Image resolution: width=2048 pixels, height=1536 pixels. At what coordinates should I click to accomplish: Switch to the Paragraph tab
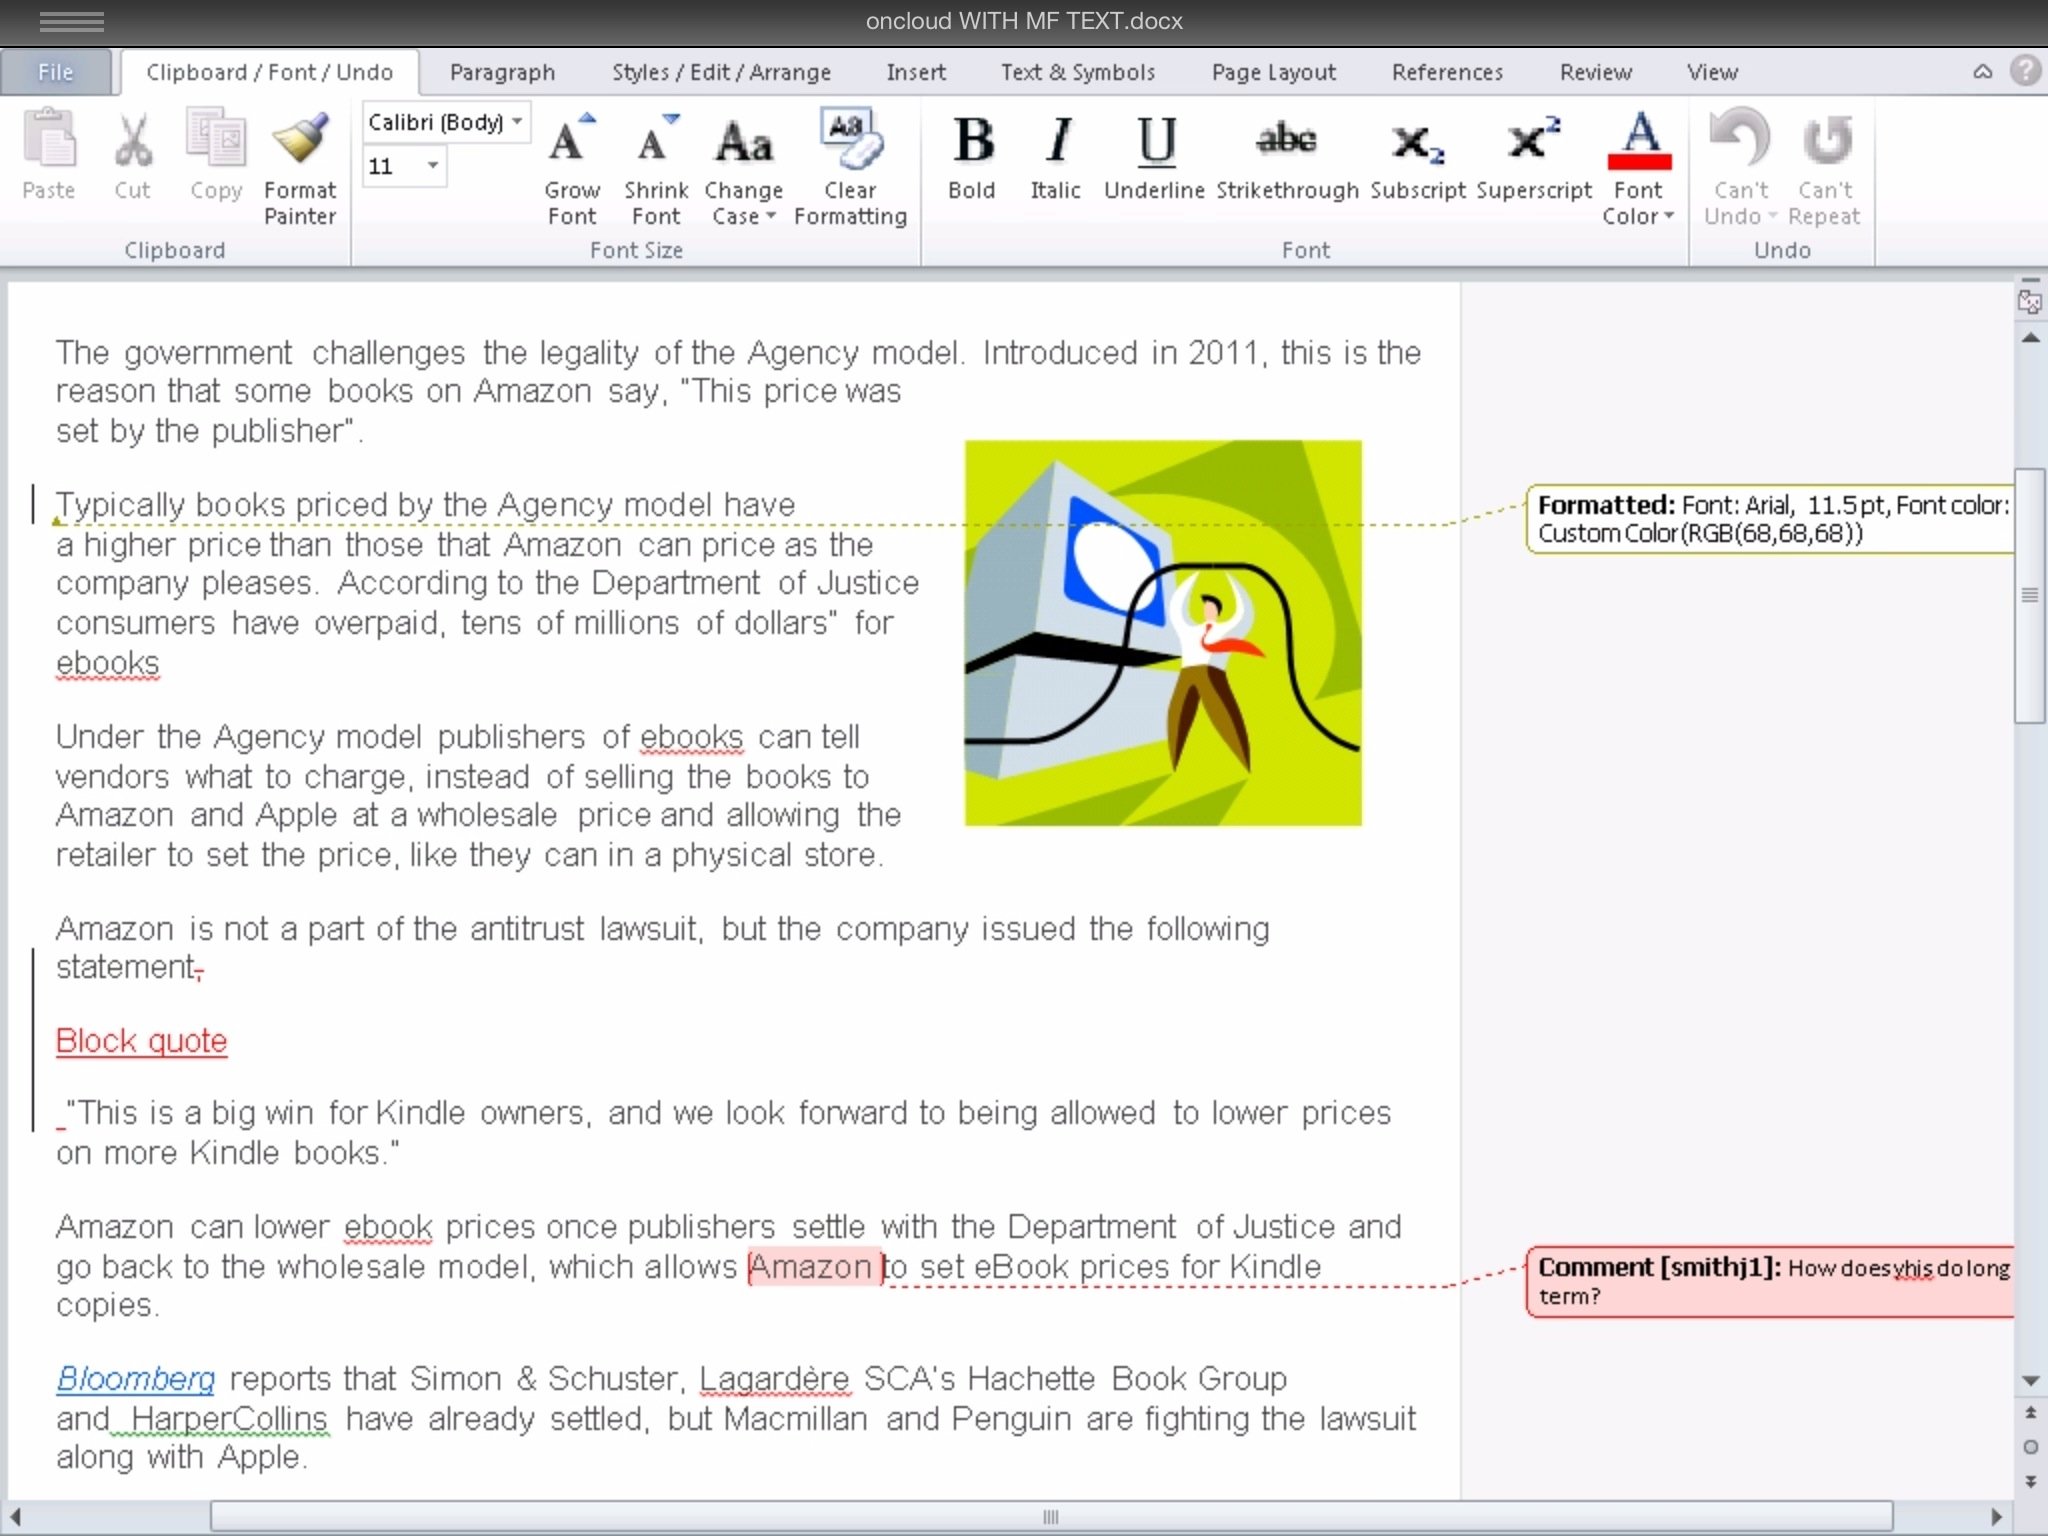[x=502, y=72]
